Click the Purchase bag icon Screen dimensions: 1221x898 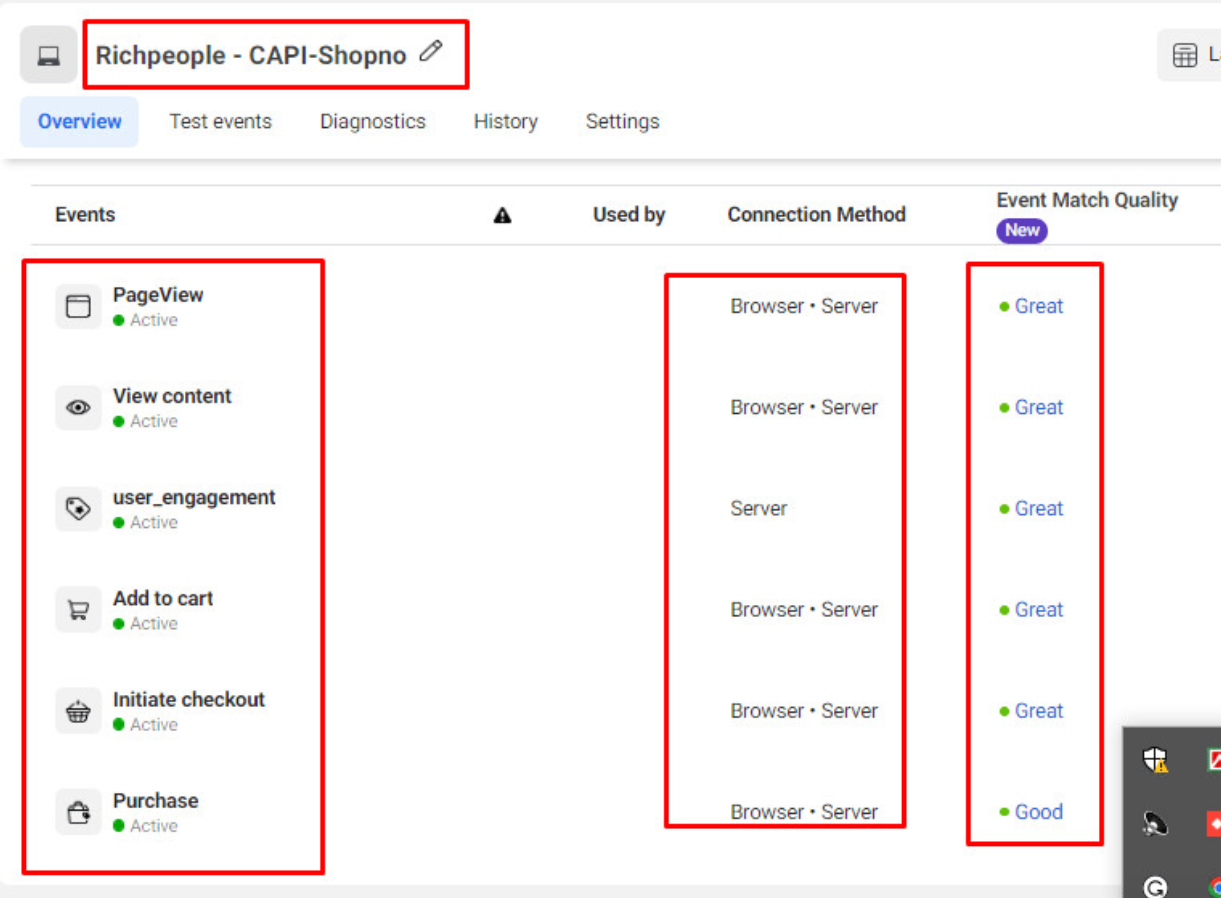(78, 813)
